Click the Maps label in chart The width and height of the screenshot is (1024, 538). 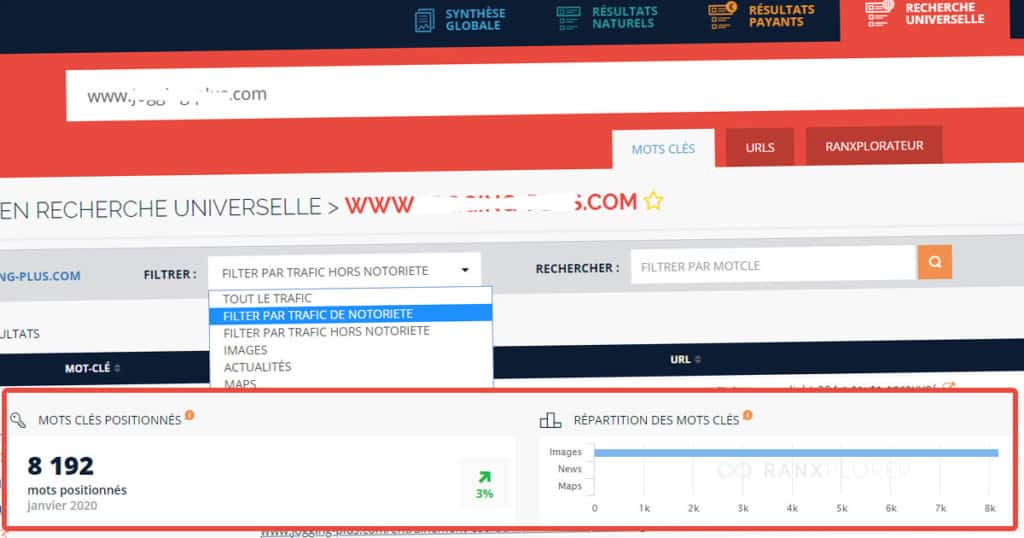569,486
